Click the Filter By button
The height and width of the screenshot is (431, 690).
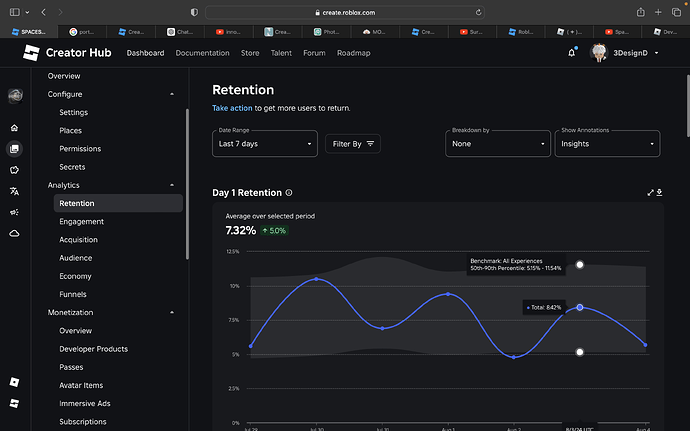tap(353, 144)
